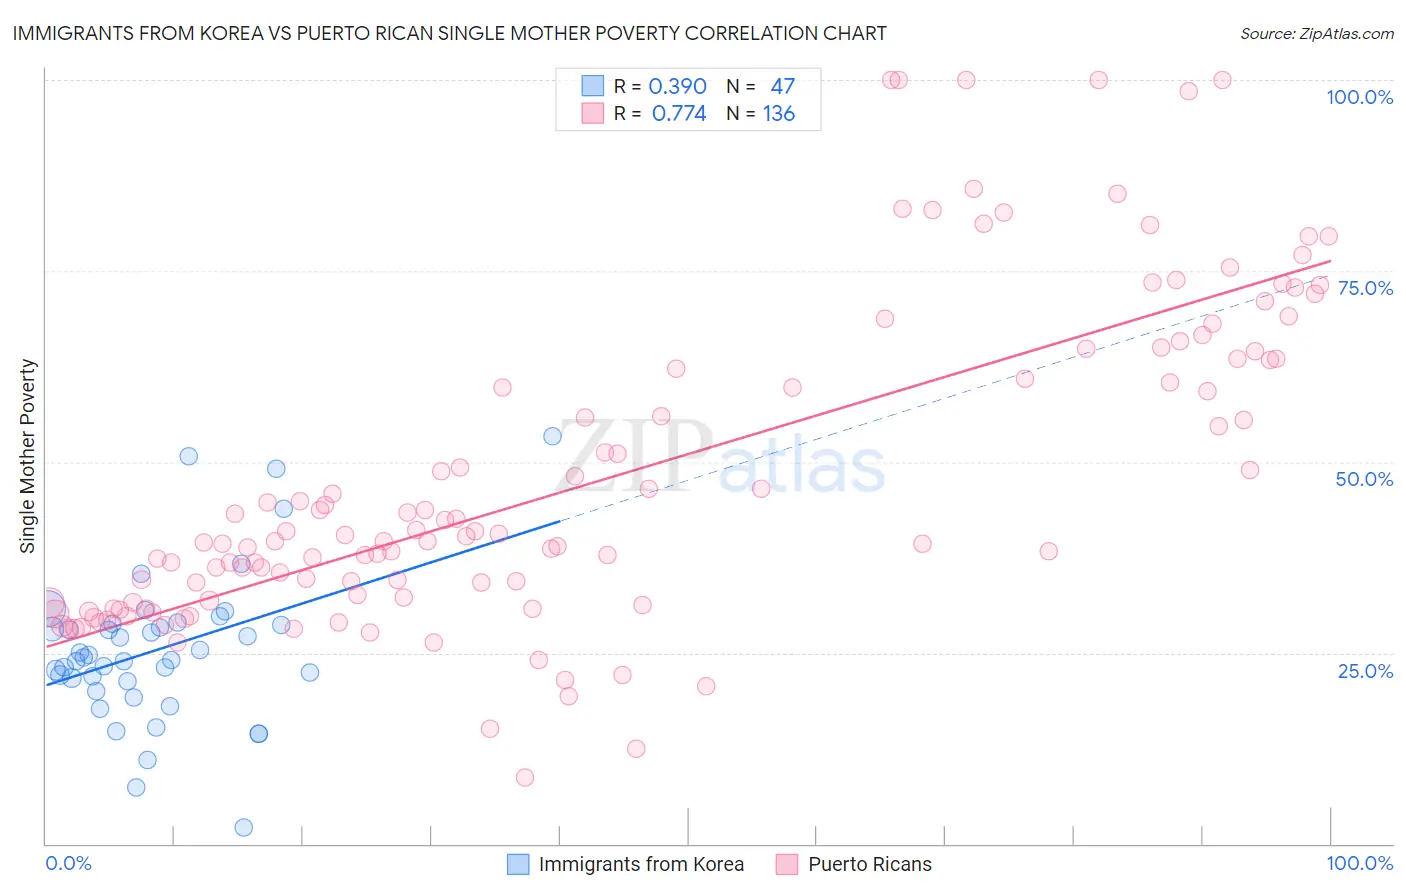Open the ZipAtlas.com source link
Screen dimensions: 1406x892
pos(1317,33)
